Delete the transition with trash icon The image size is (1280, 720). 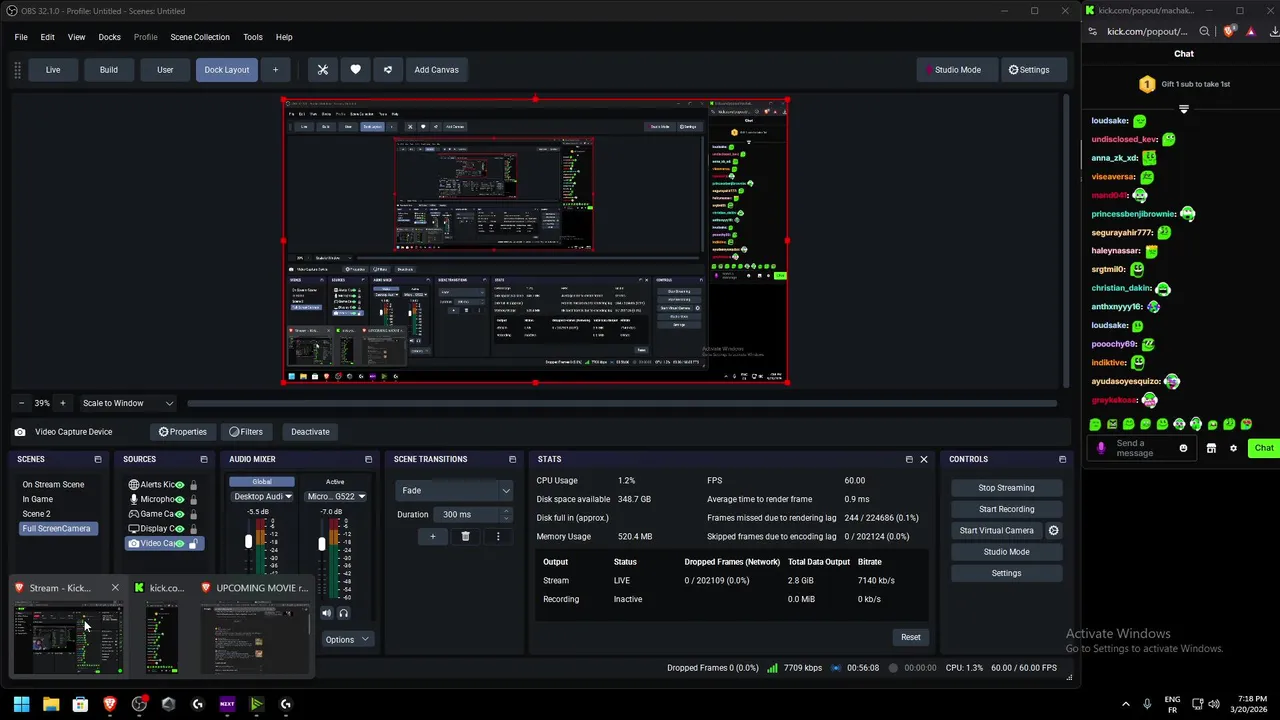(x=465, y=537)
